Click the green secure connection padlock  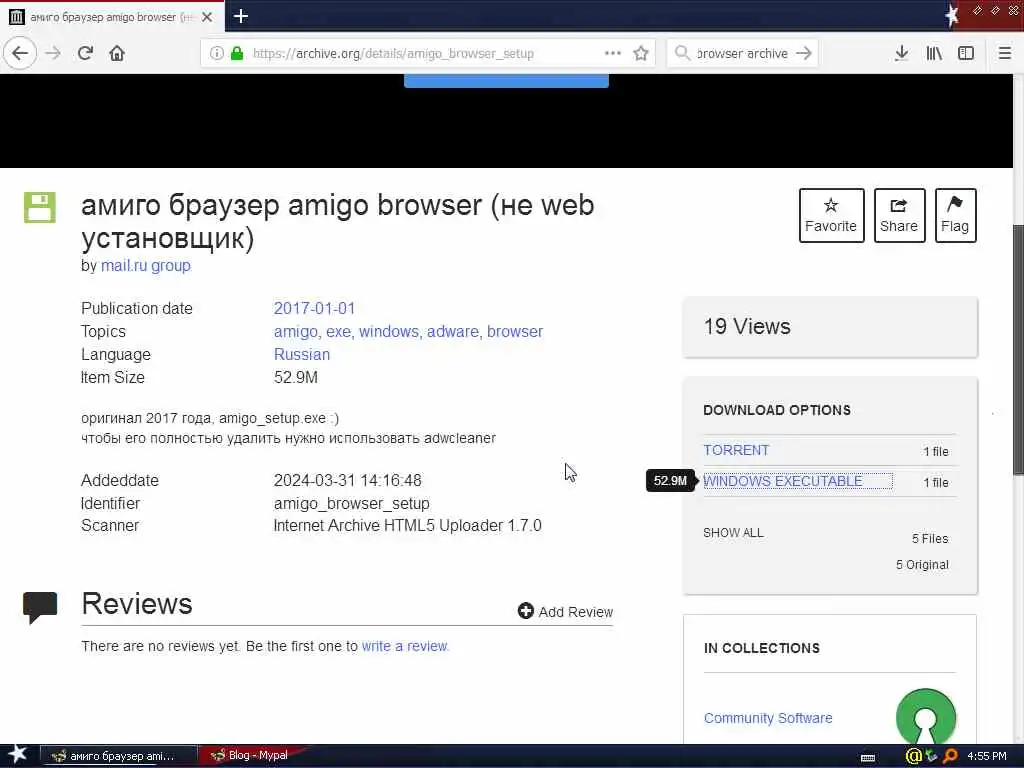pos(236,53)
